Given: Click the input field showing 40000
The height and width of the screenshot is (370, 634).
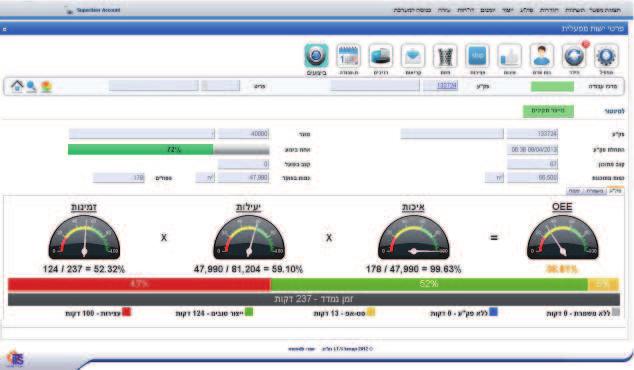Looking at the screenshot, I should 243,134.
